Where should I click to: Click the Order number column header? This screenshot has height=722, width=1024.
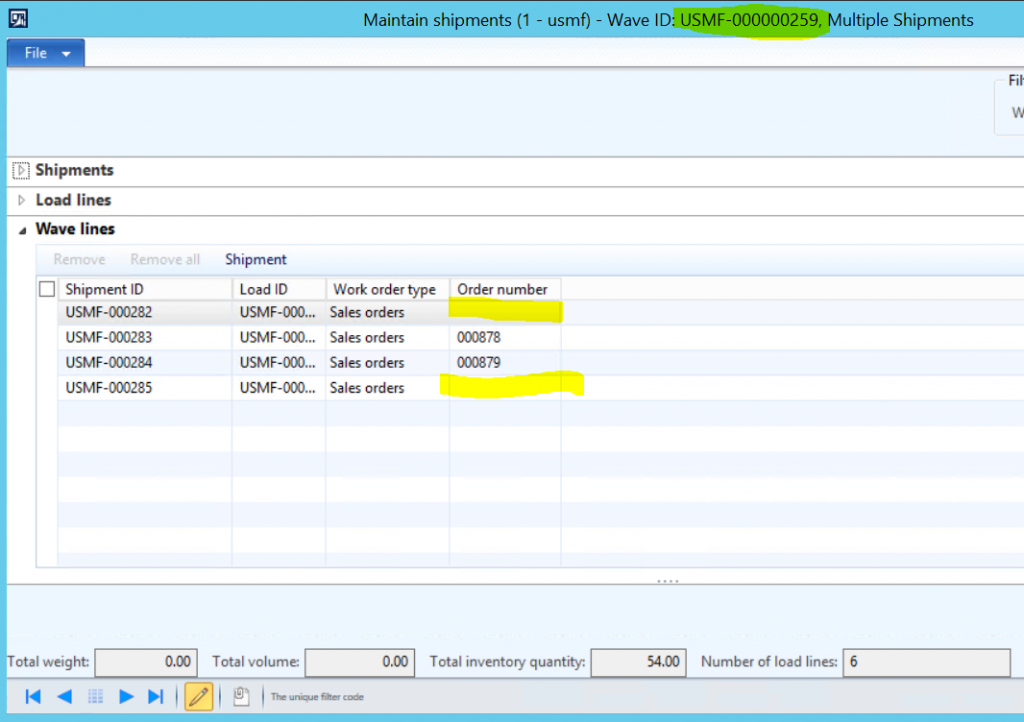(503, 289)
